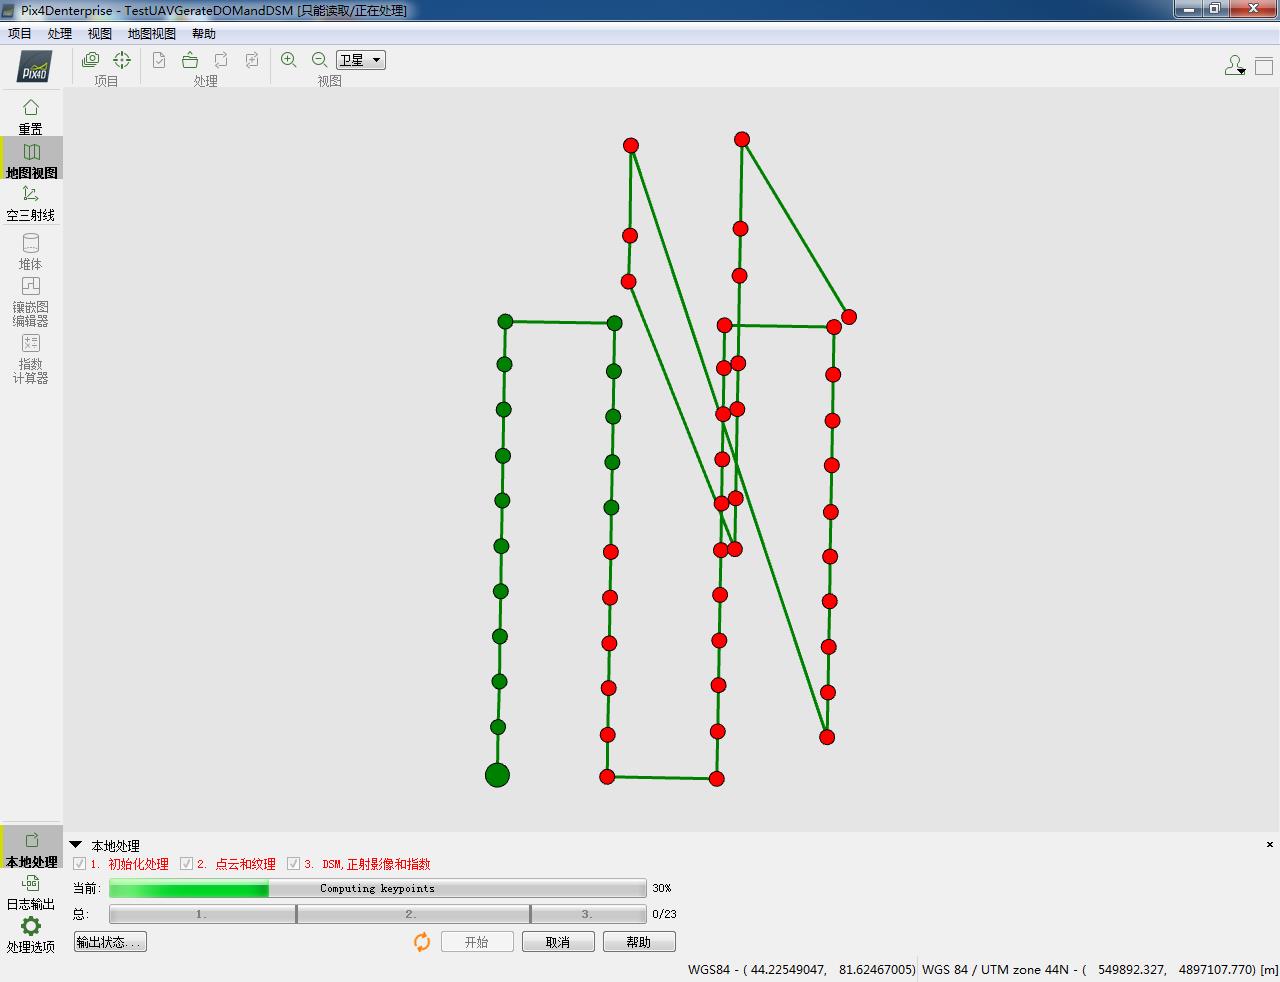Screen dimensions: 1280x982
Task: Click the rematch and optimize icon
Action: pyautogui.click(x=252, y=60)
